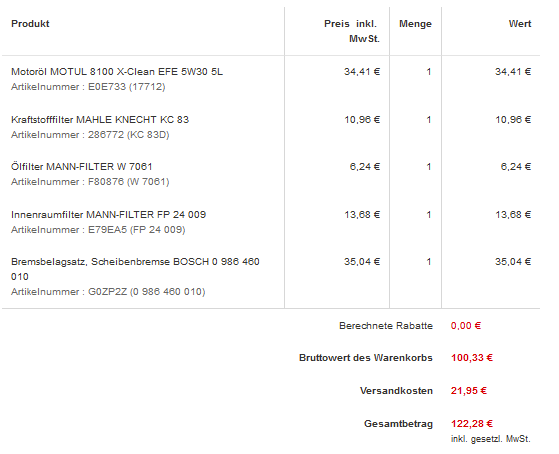Open Kraftstofffilter MAHLE KNECHT KC 83 product

click(100, 119)
